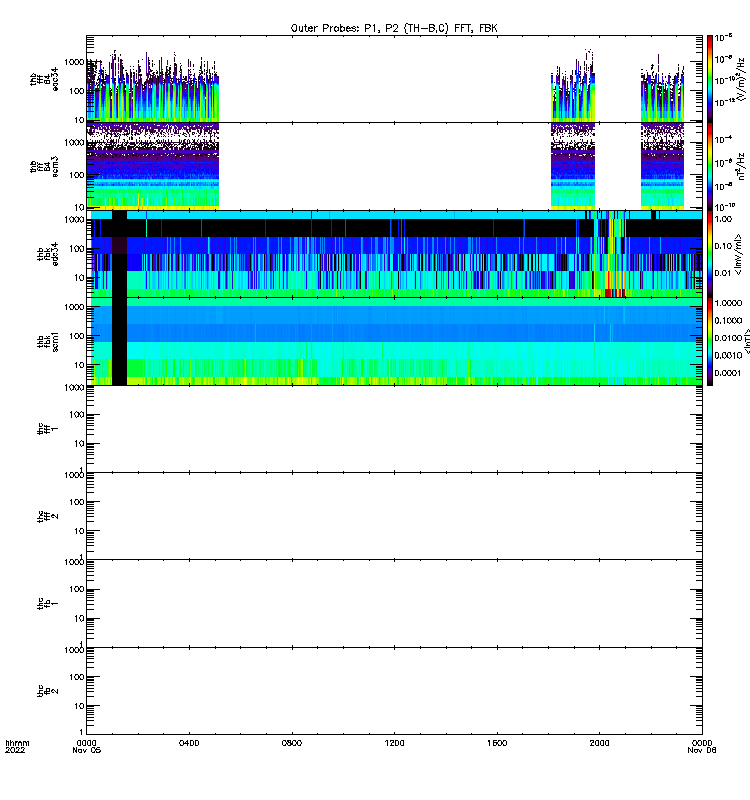Click the '0.10' tick on the <|mV/m|> color bar
This screenshot has width=750, height=800.
pos(723,246)
